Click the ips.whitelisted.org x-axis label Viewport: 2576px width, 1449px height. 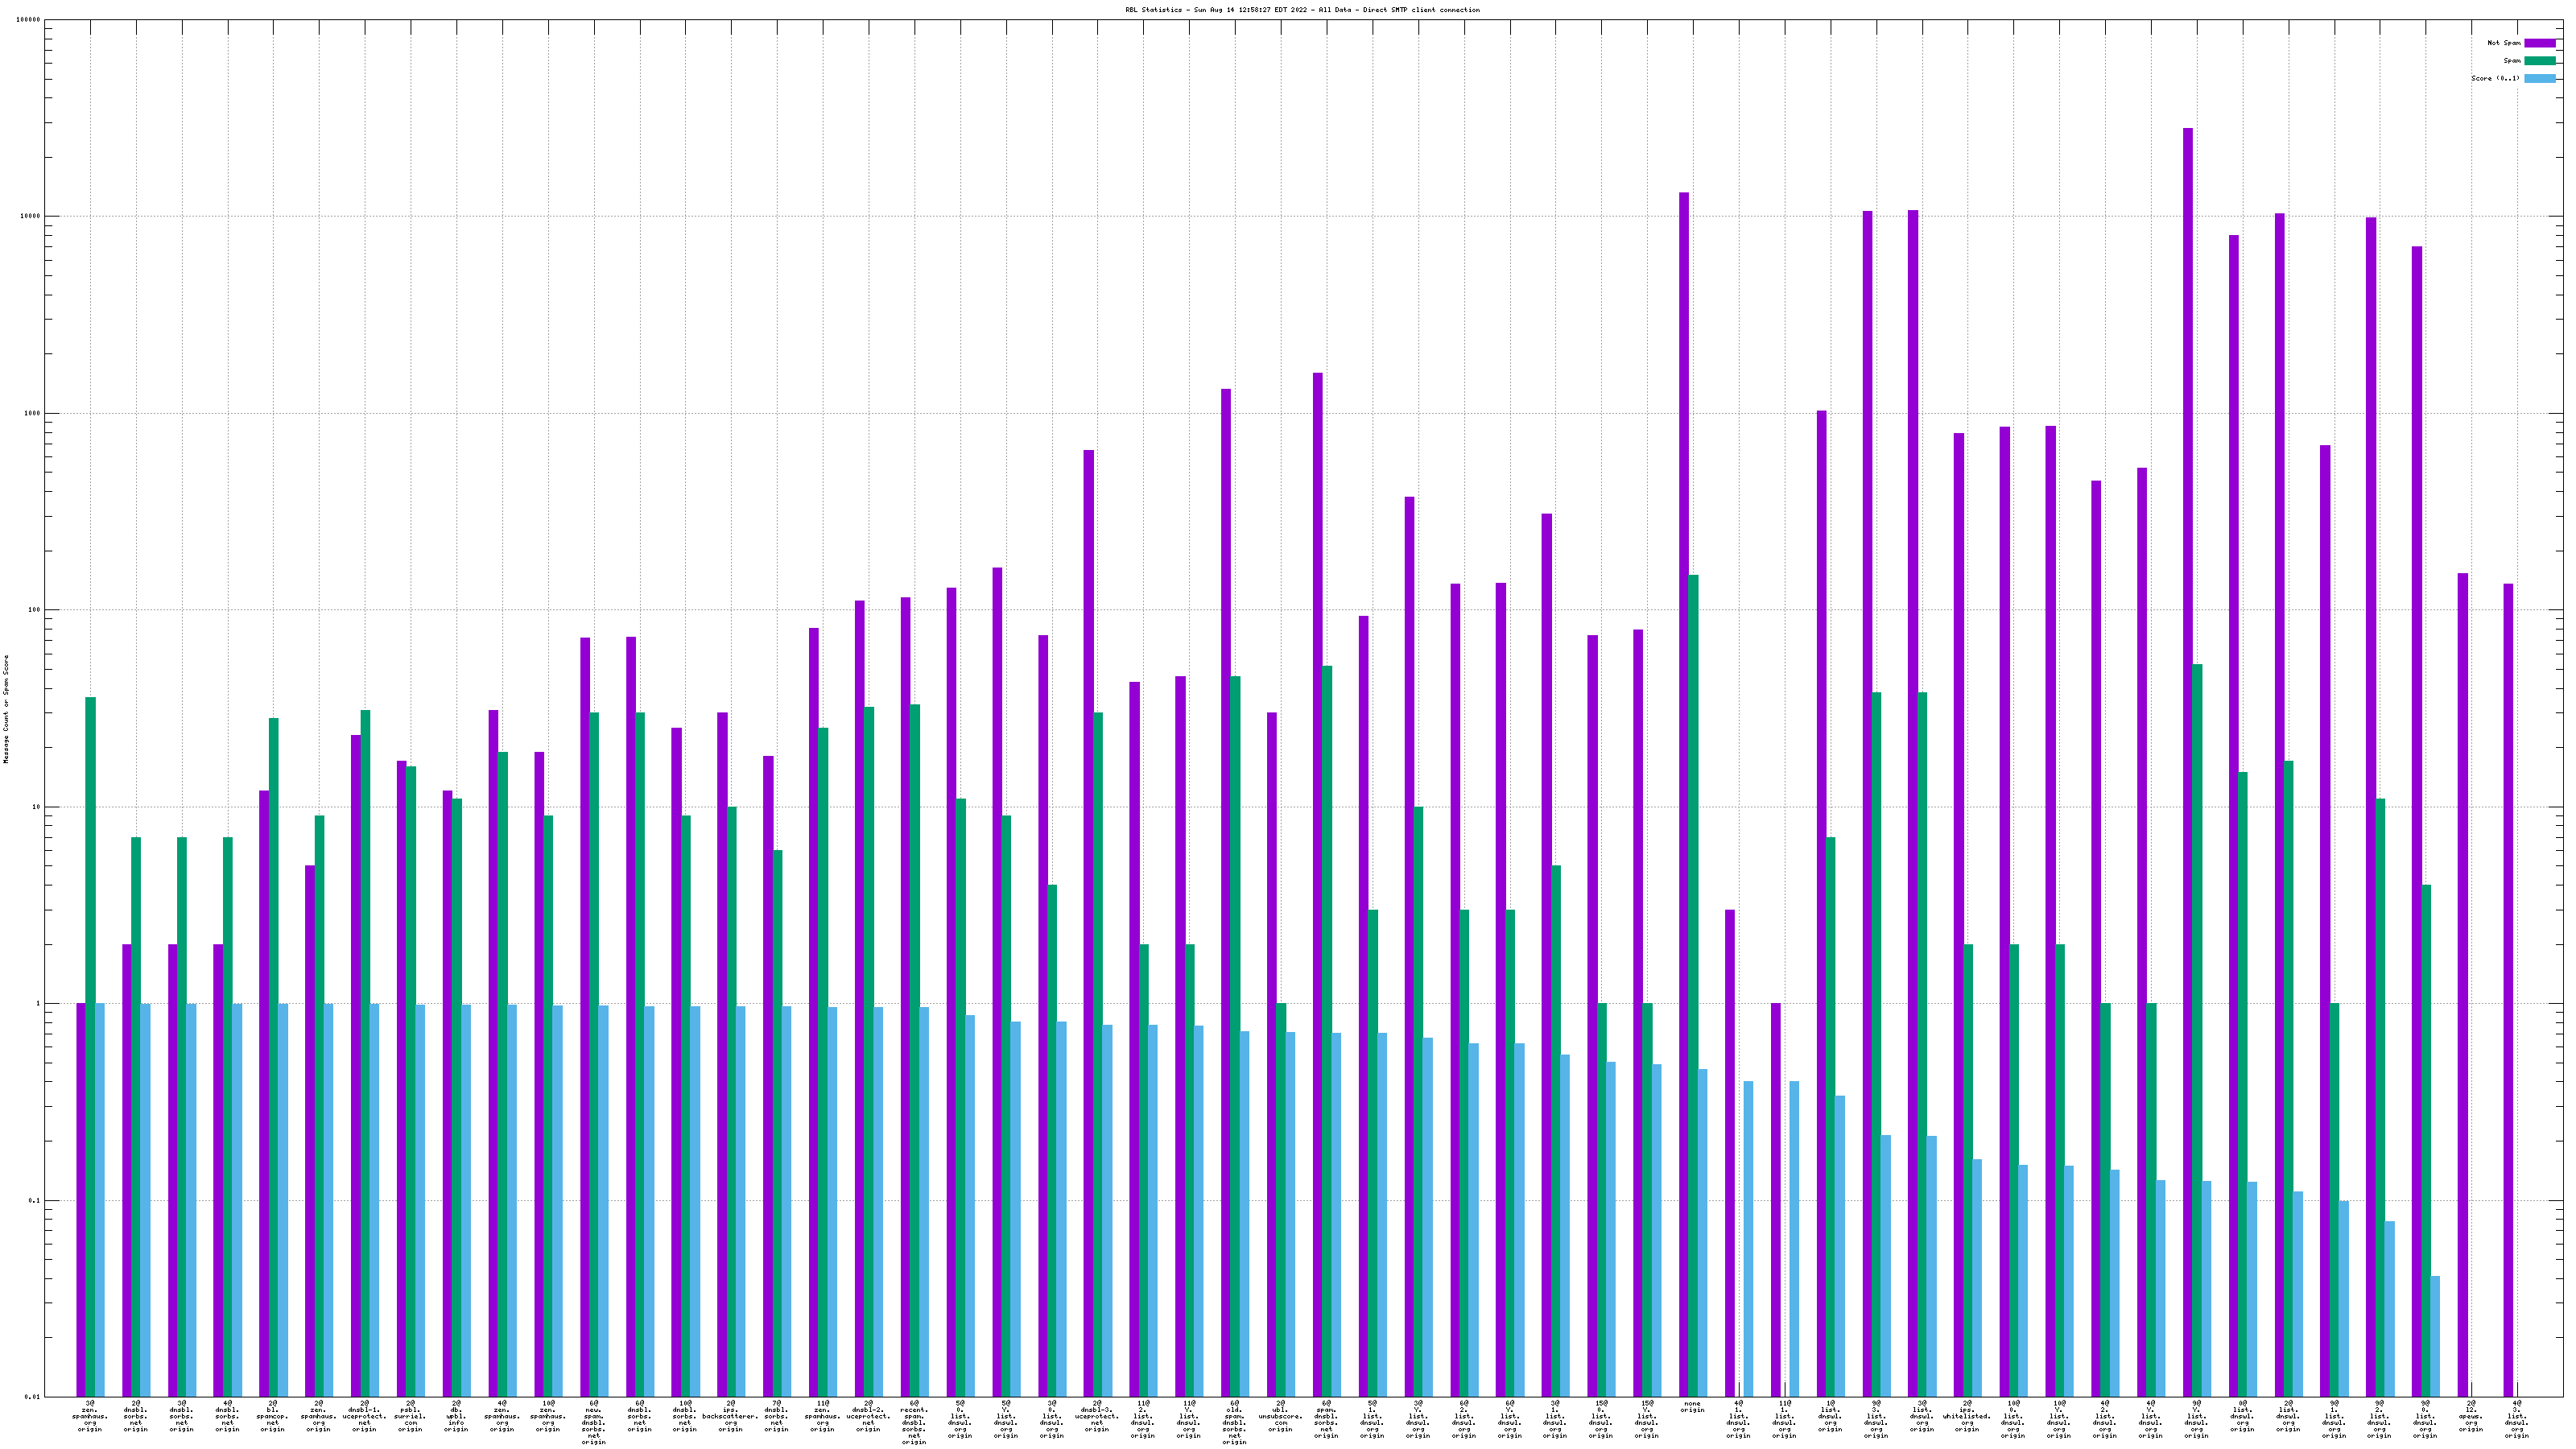click(x=1967, y=1416)
